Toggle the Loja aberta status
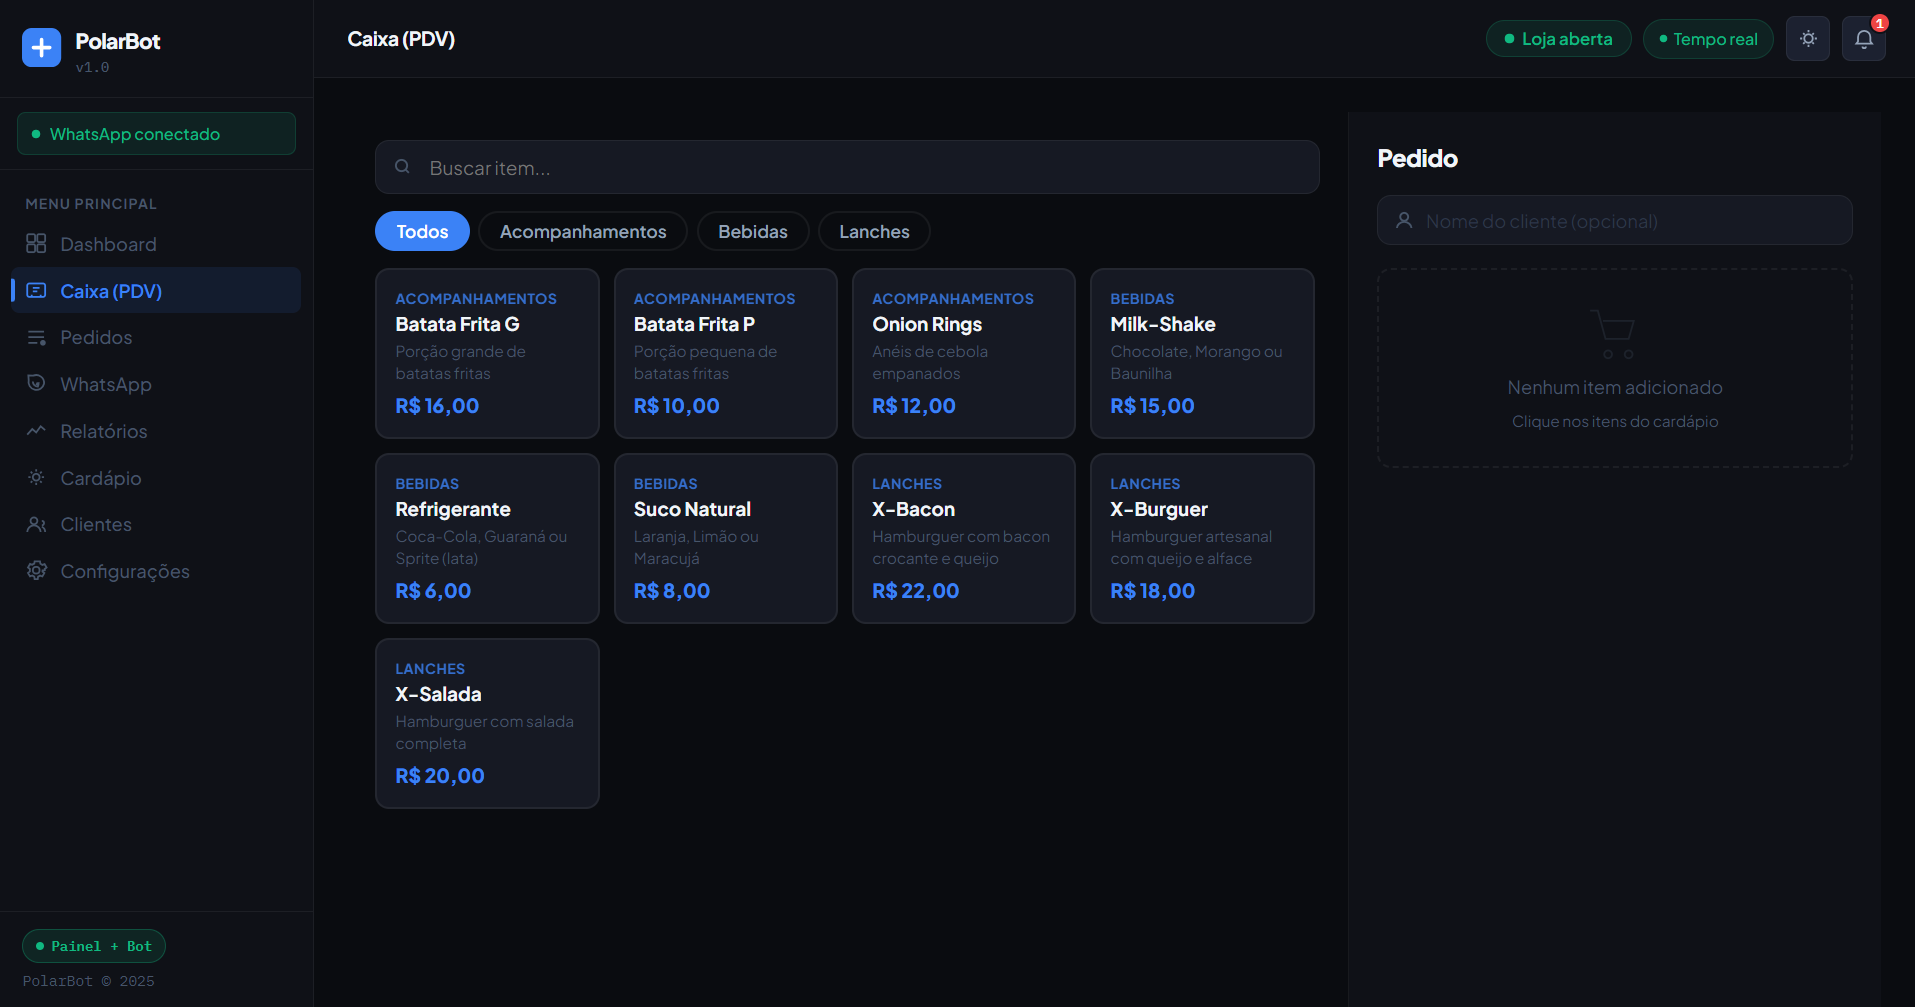 [x=1557, y=39]
